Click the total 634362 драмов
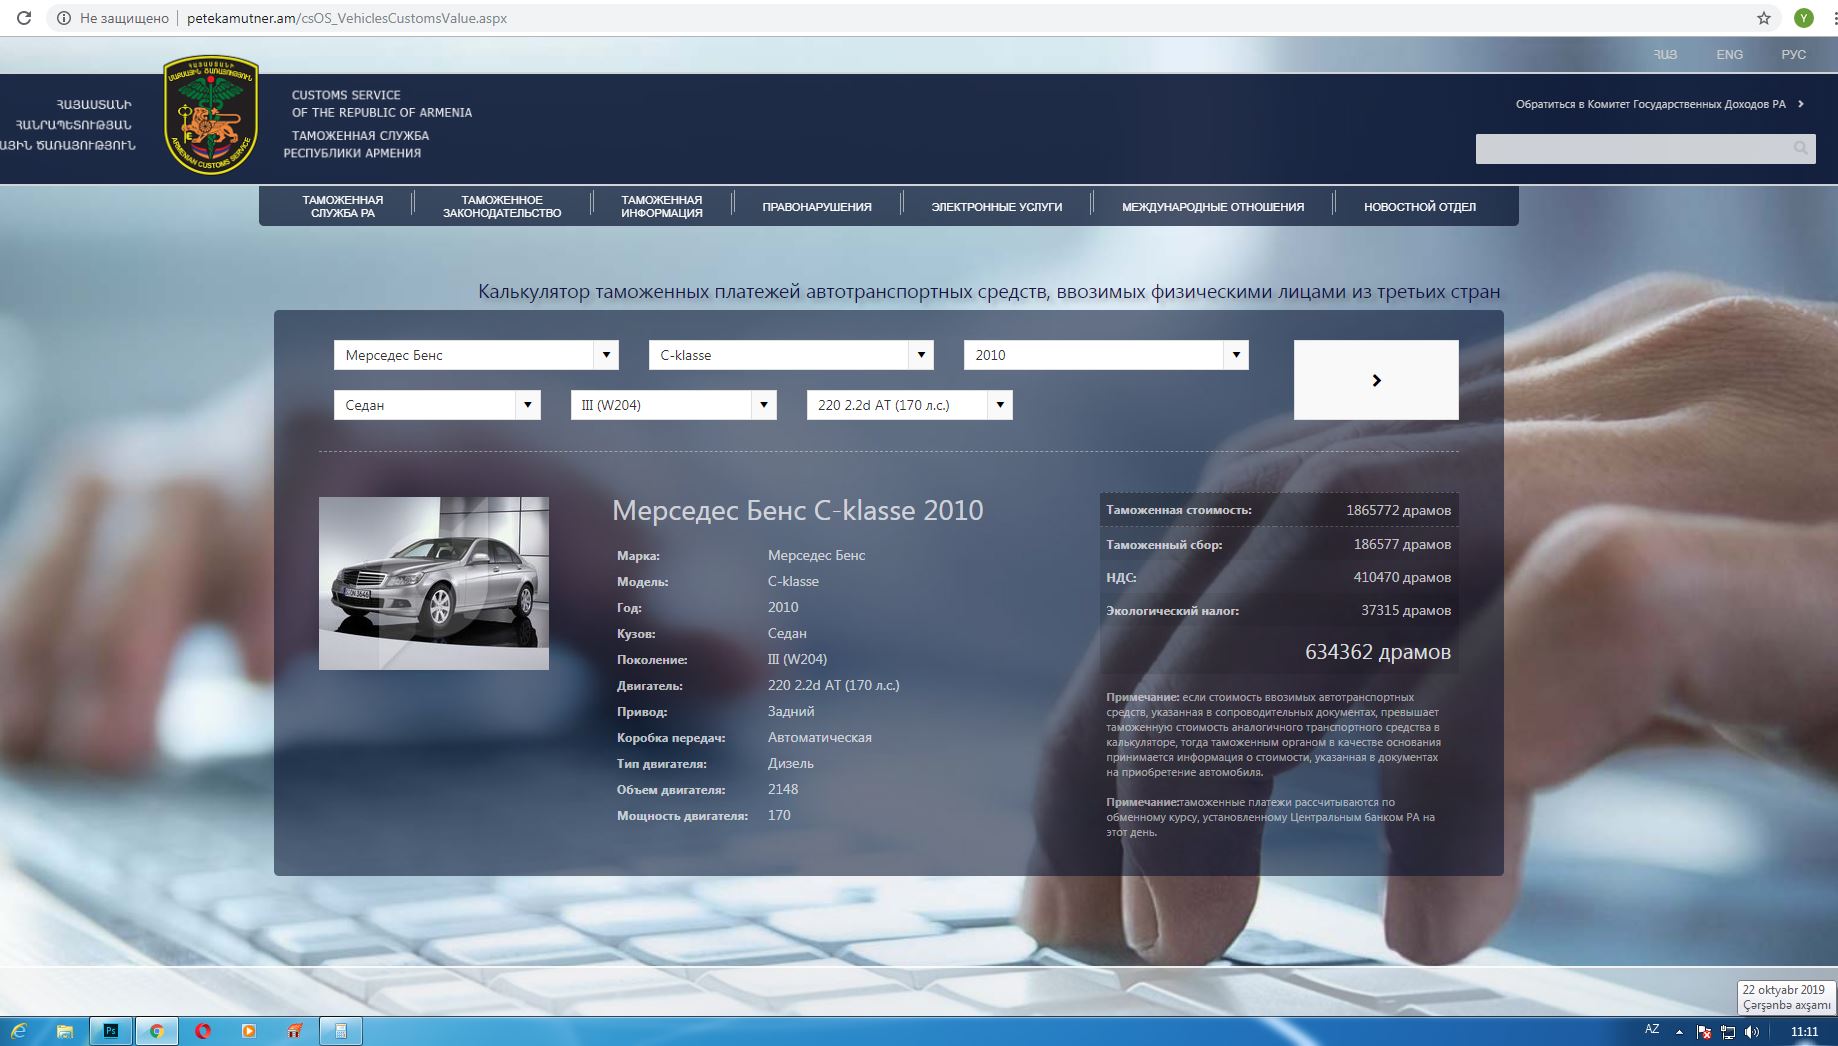This screenshot has height=1046, width=1838. (1378, 652)
